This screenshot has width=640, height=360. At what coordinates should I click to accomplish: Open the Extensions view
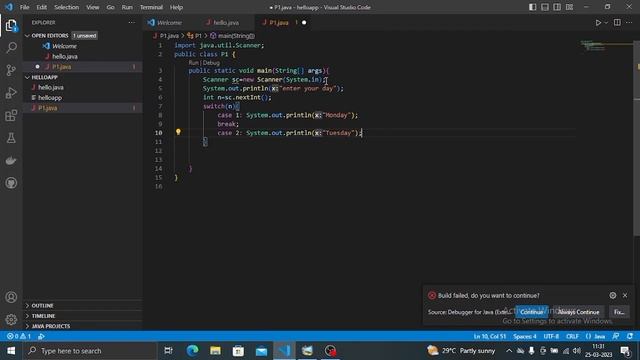(x=11, y=116)
